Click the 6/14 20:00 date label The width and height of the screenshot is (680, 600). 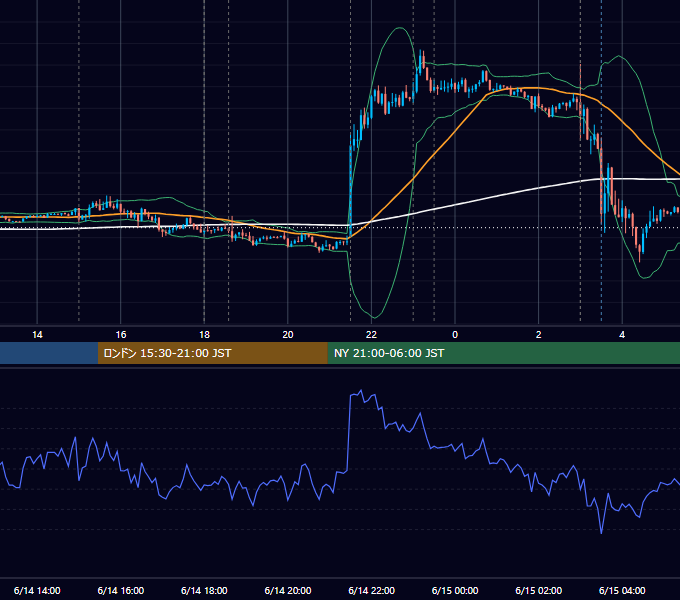pos(288,590)
